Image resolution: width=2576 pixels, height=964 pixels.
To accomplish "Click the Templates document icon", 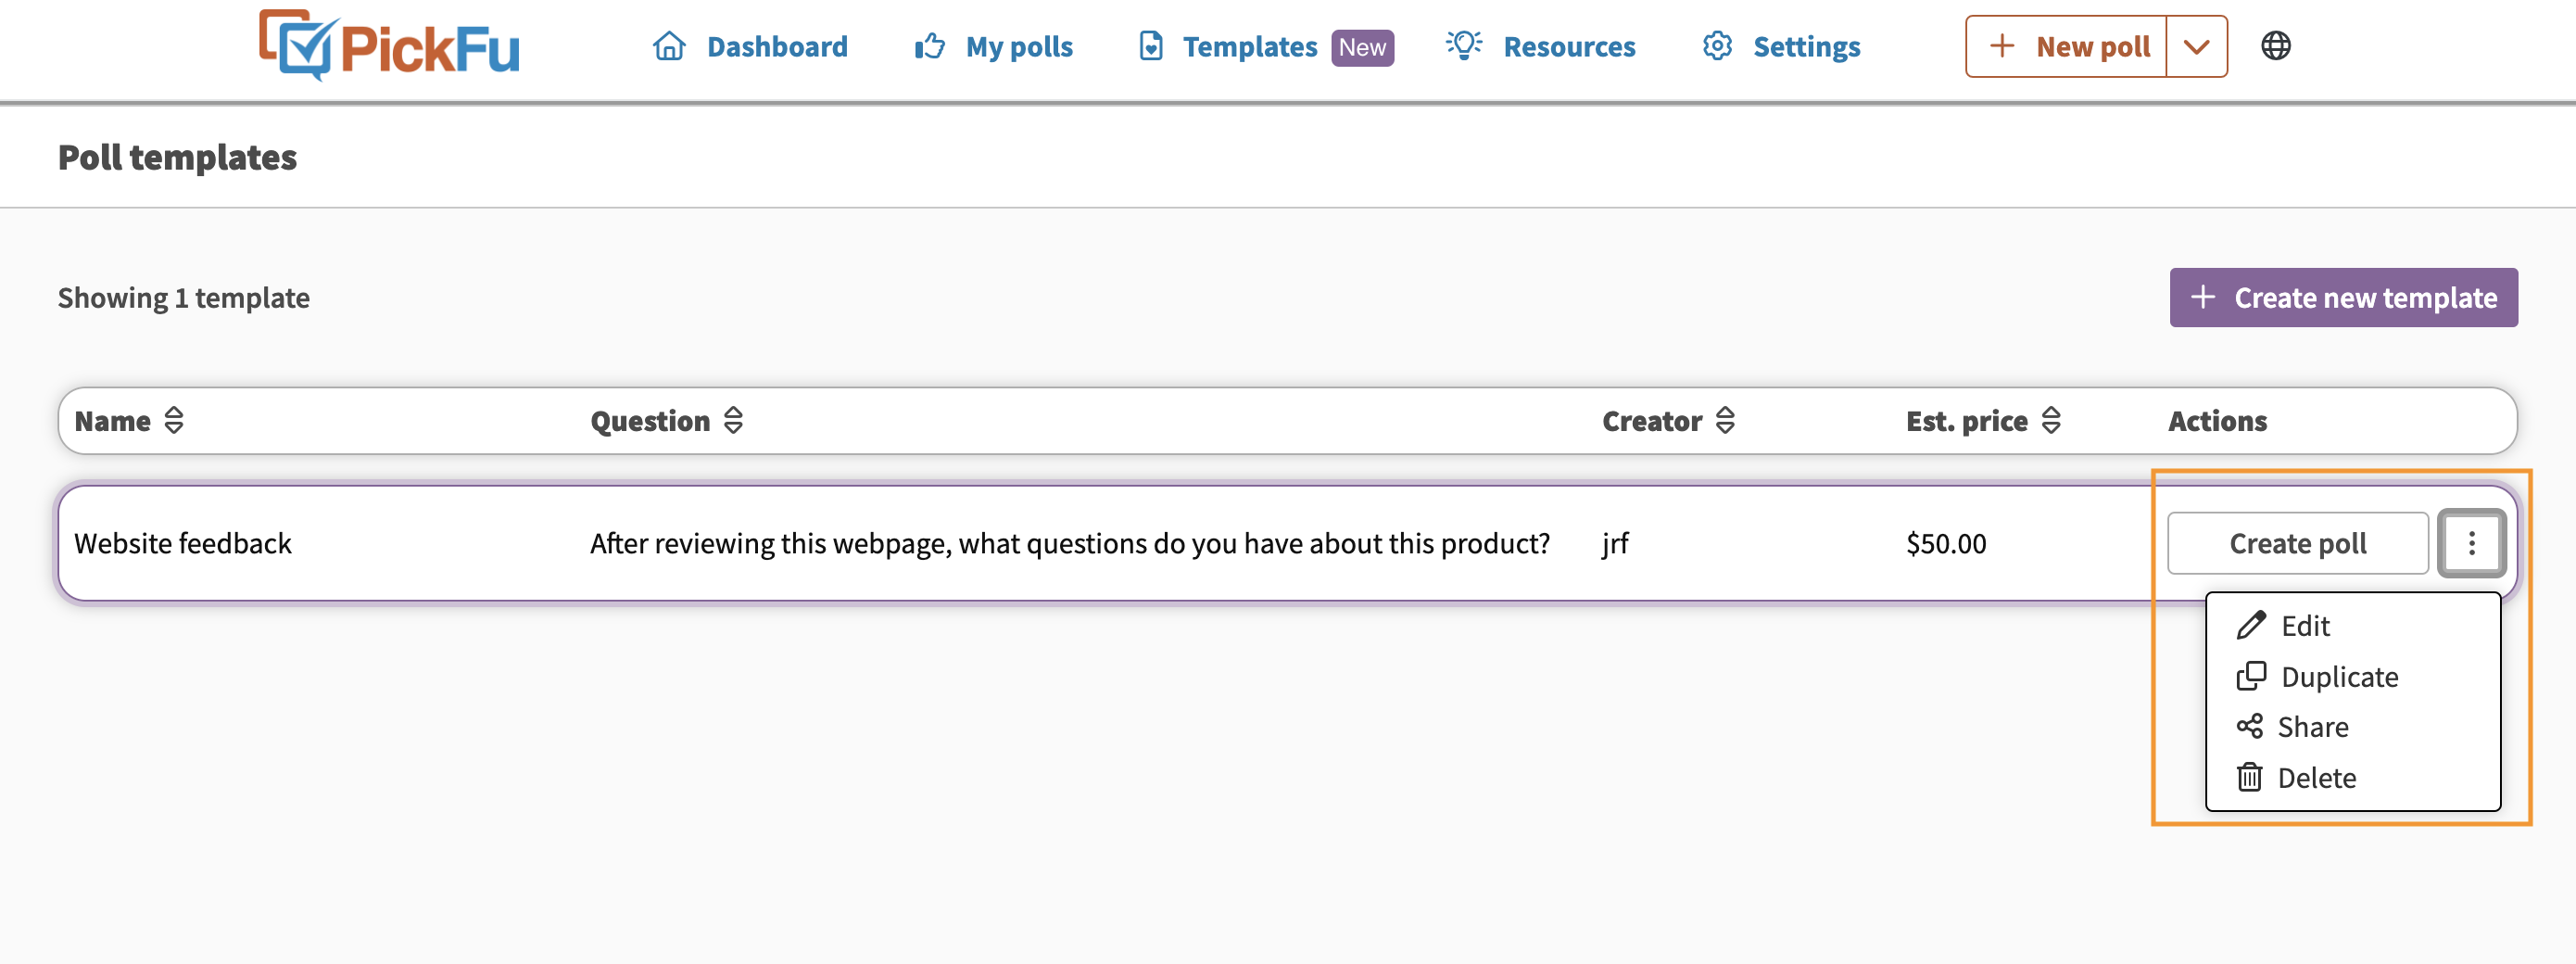I will 1151,46.
